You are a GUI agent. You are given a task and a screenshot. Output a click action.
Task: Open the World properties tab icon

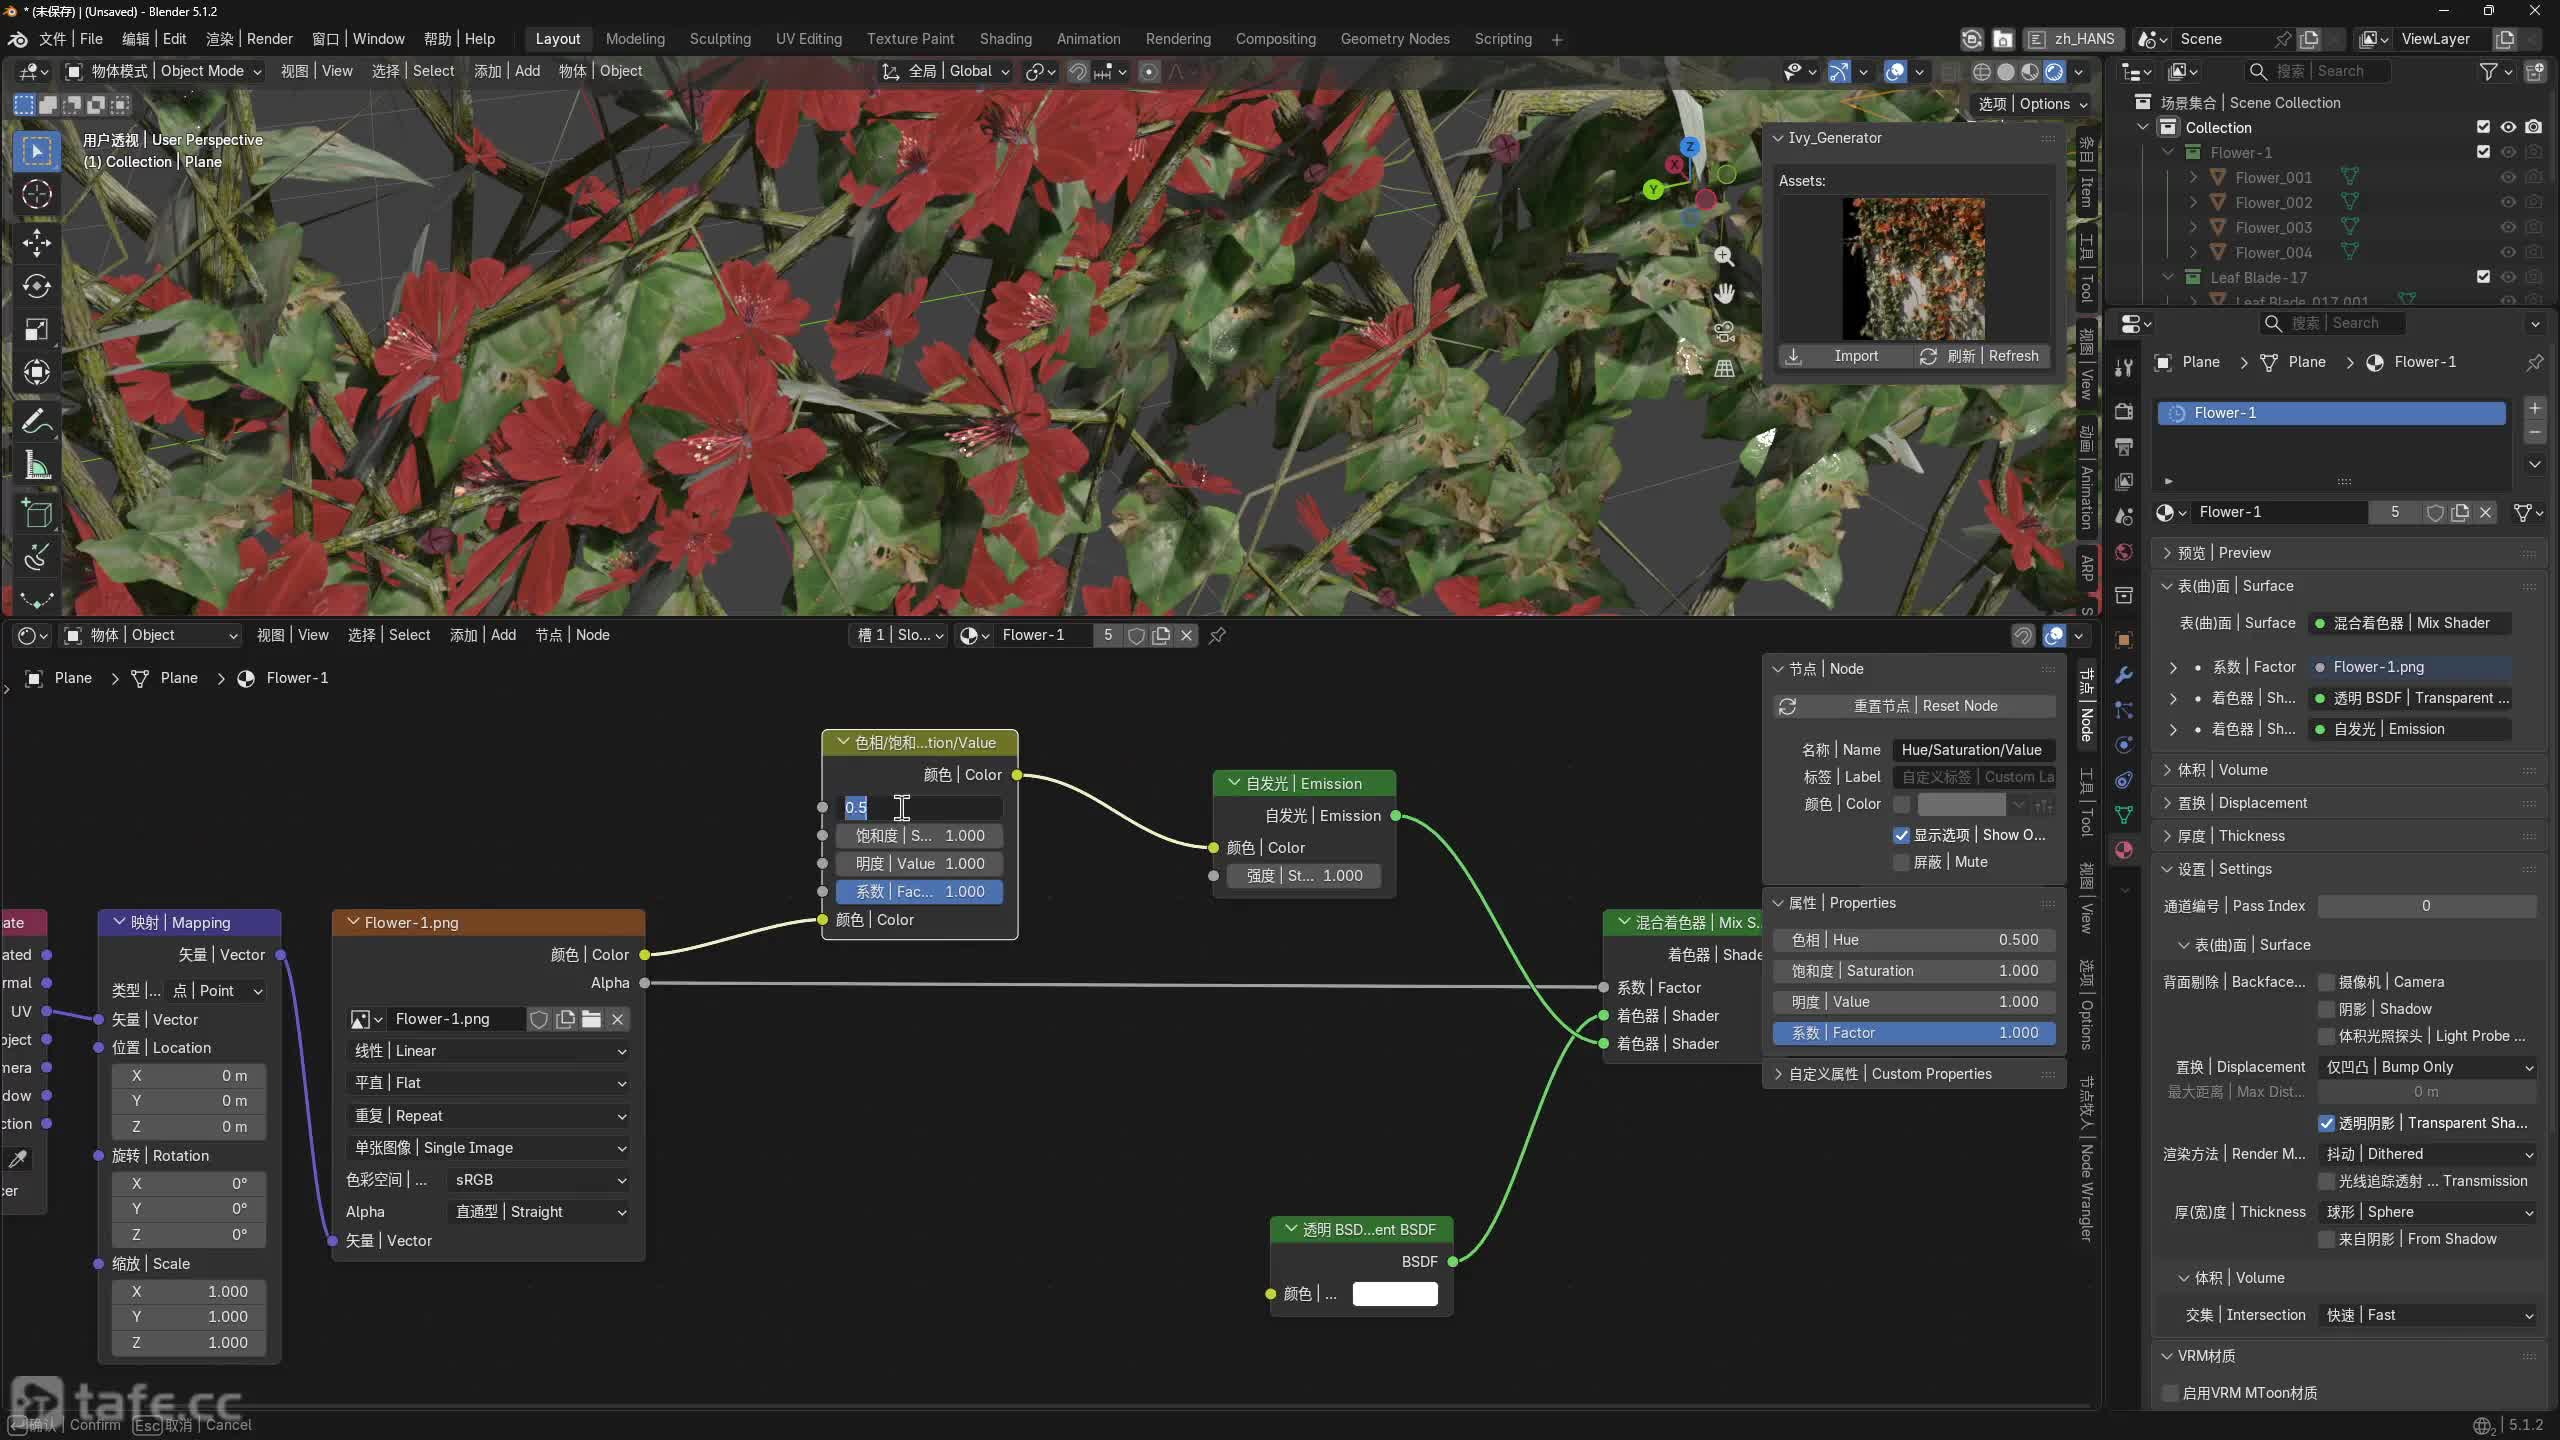click(2124, 552)
